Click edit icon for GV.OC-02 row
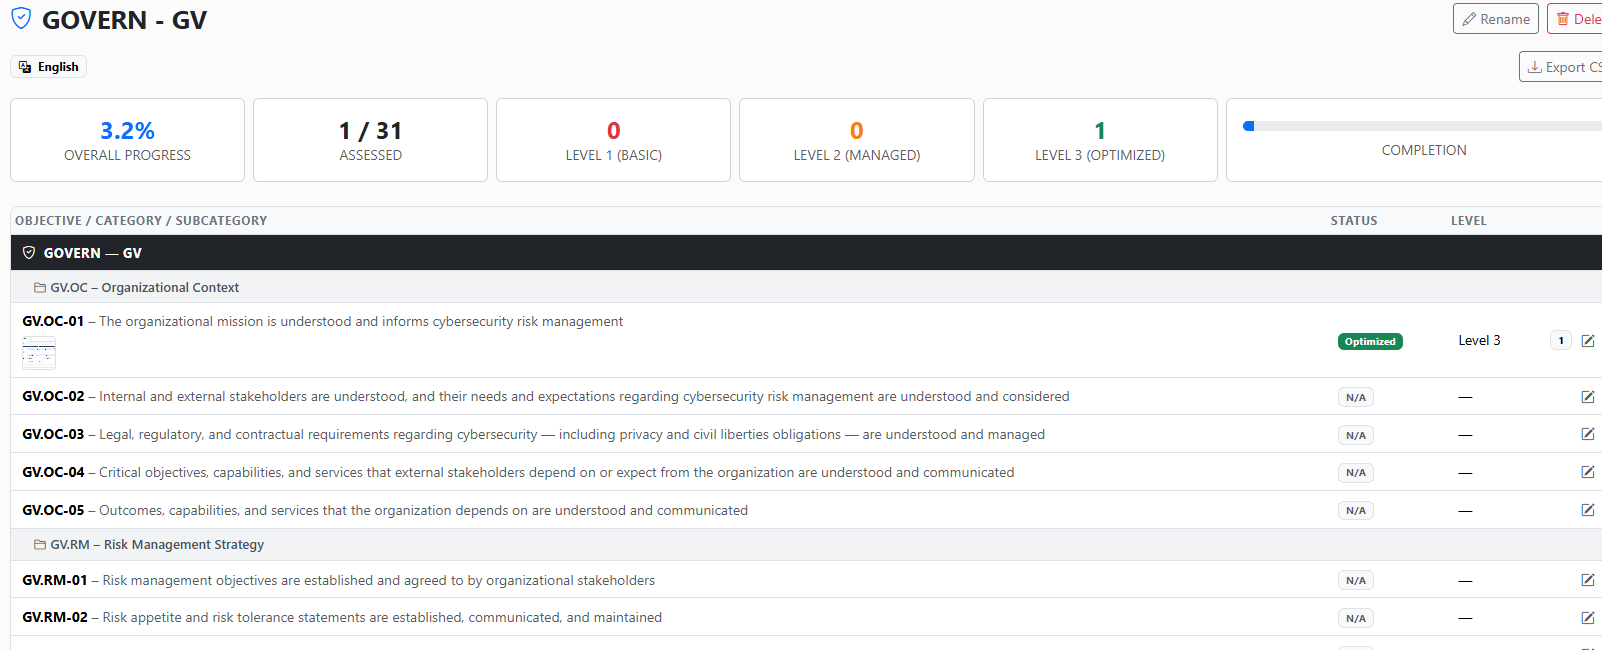This screenshot has width=1602, height=650. click(1588, 397)
